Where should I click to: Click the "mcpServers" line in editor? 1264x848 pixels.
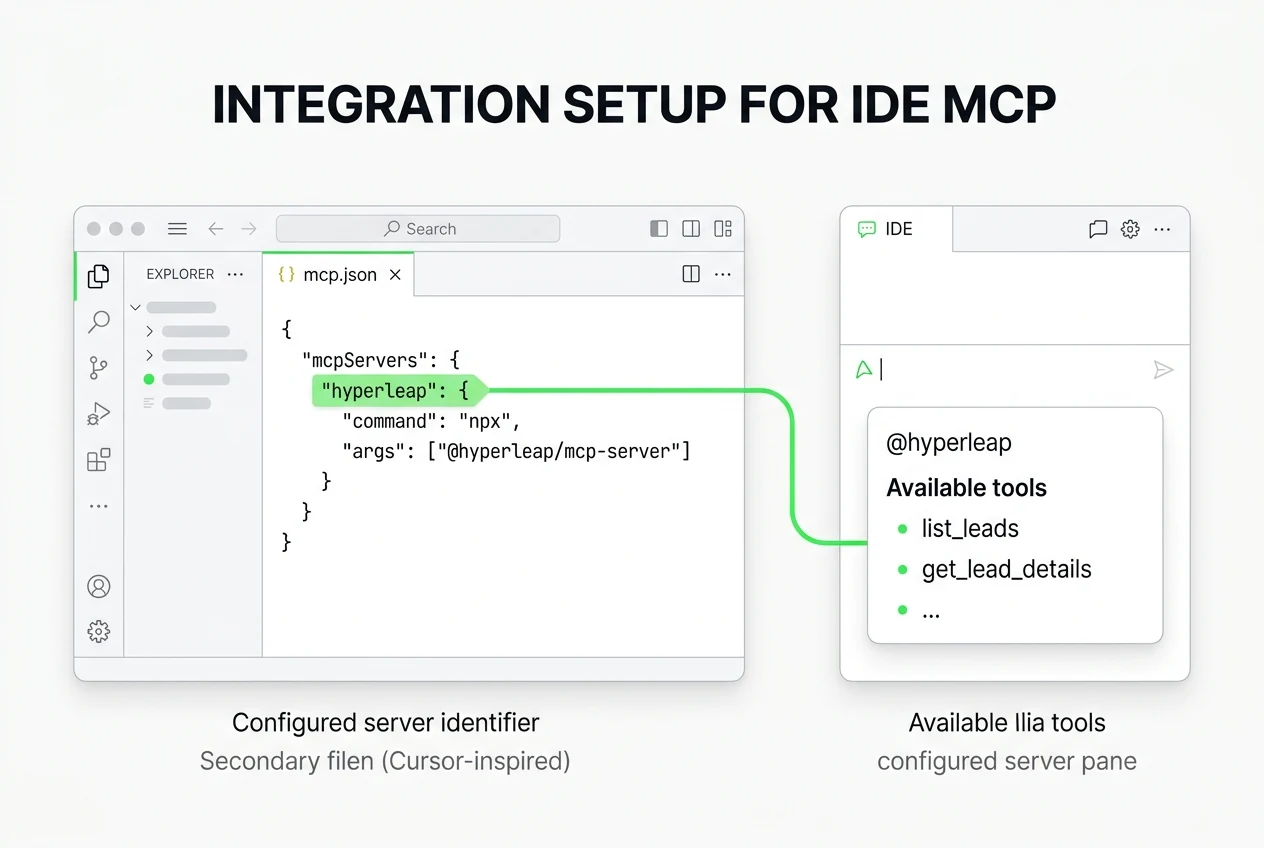coord(380,359)
